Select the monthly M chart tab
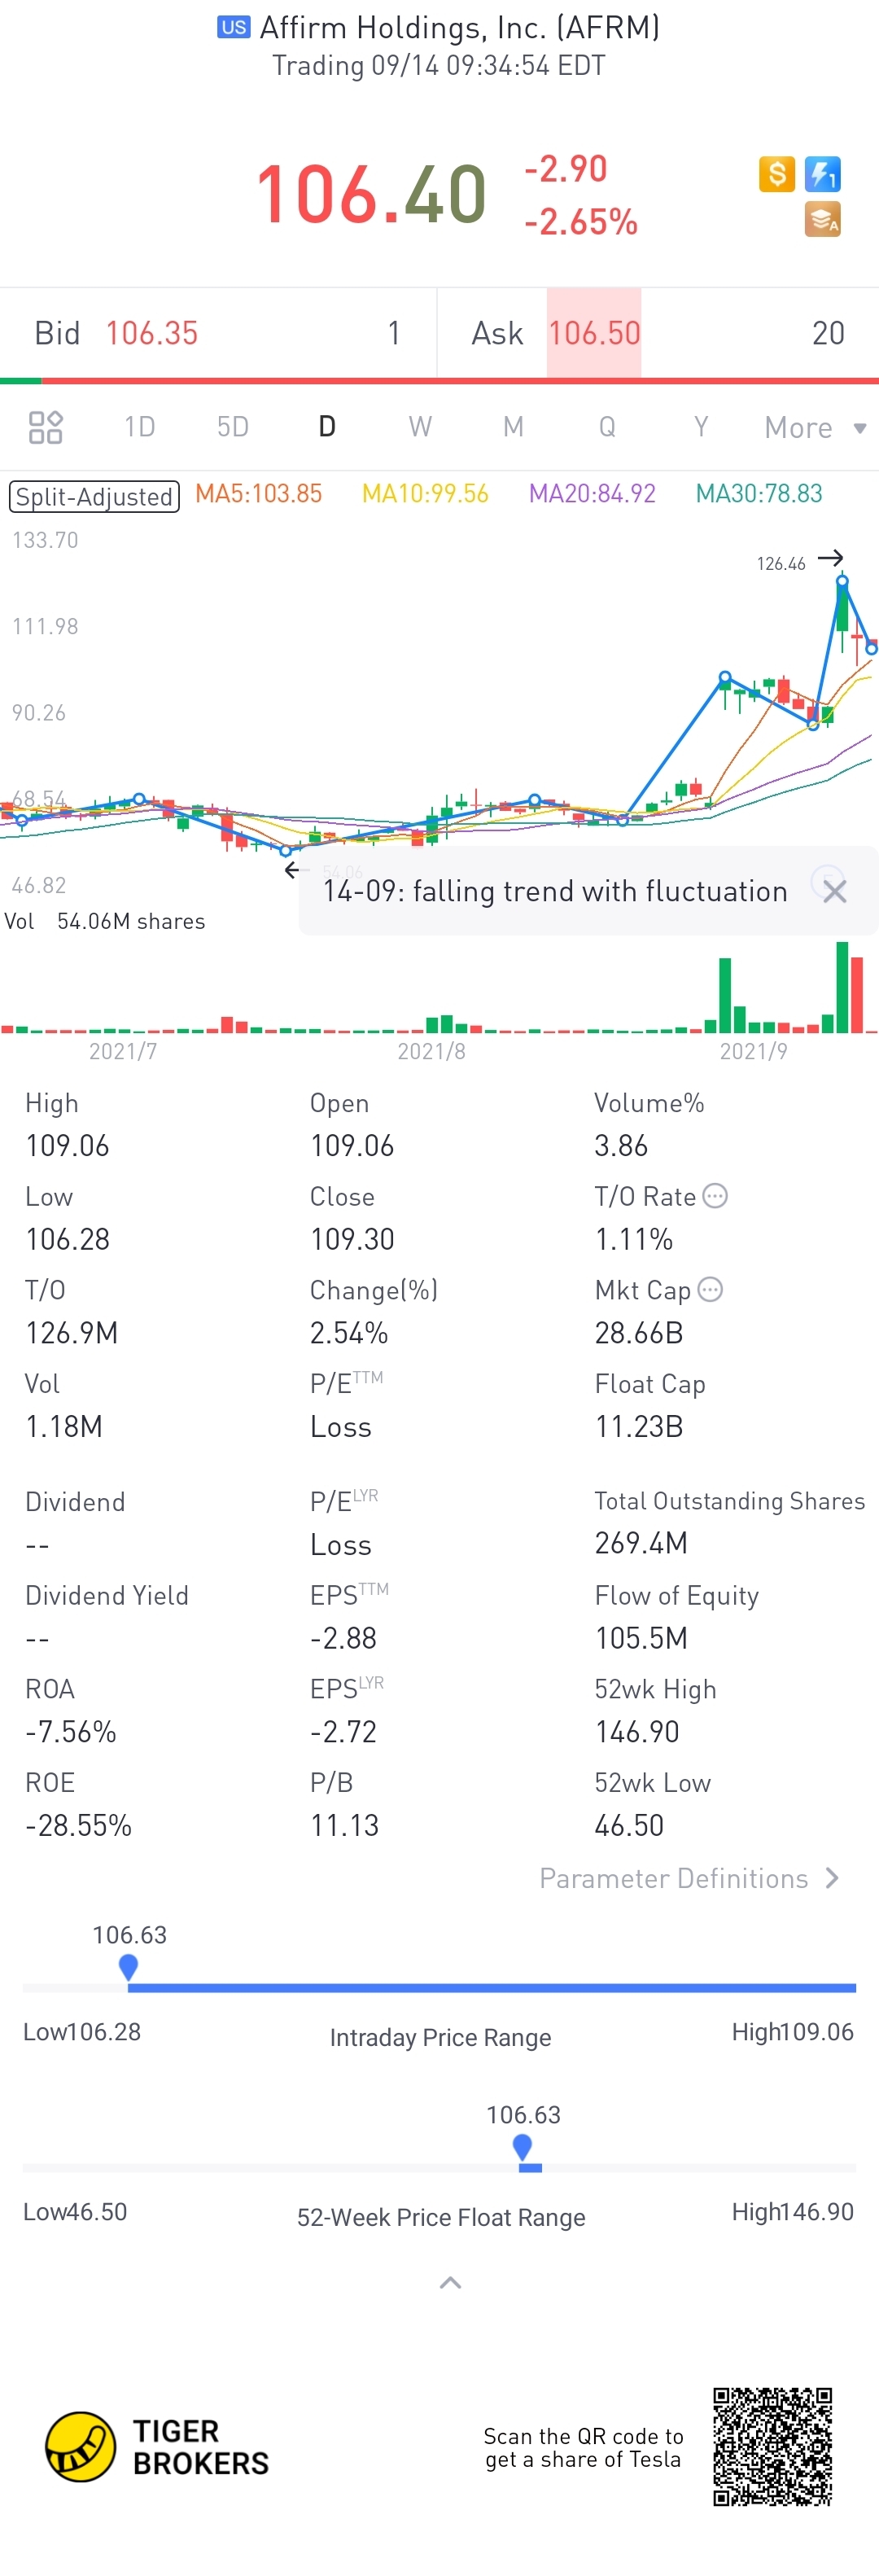Viewport: 879px width, 2576px height. pos(513,427)
